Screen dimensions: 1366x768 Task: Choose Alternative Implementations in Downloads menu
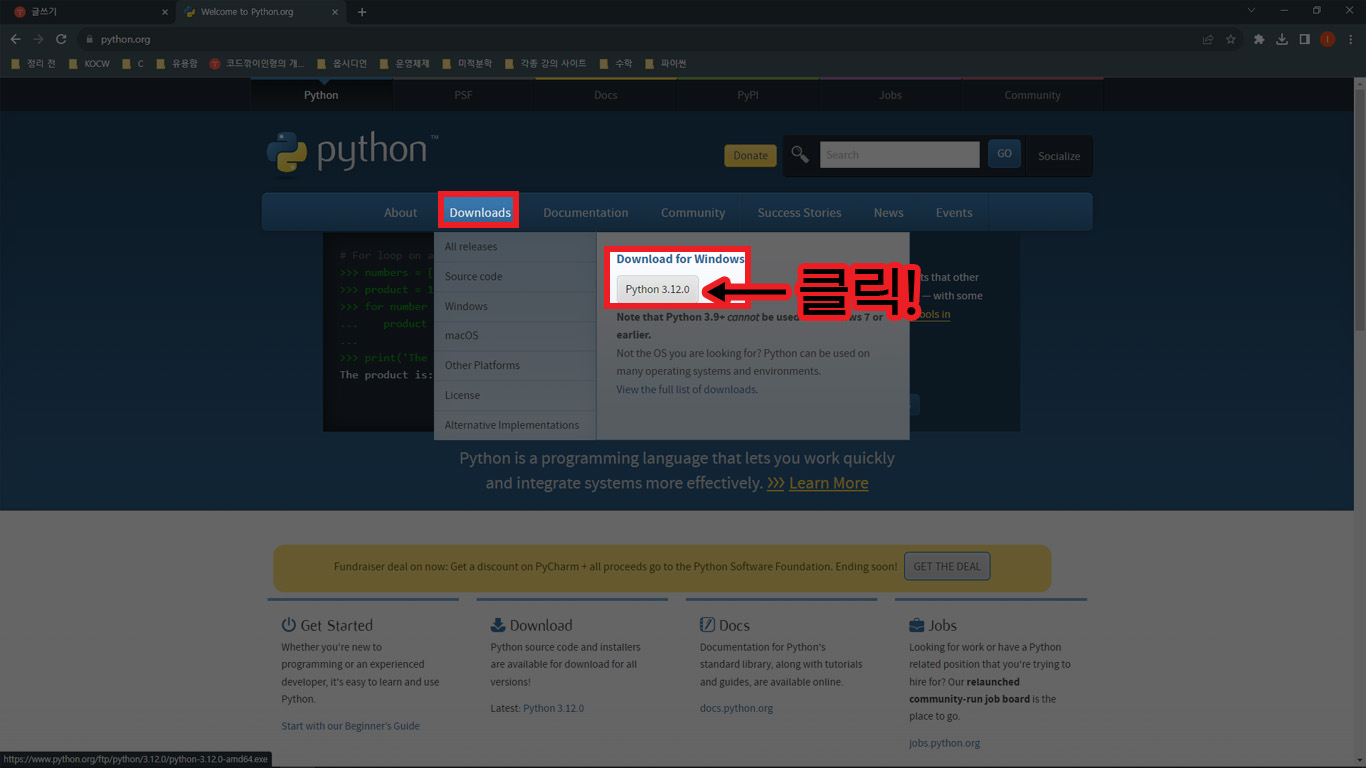pyautogui.click(x=515, y=425)
